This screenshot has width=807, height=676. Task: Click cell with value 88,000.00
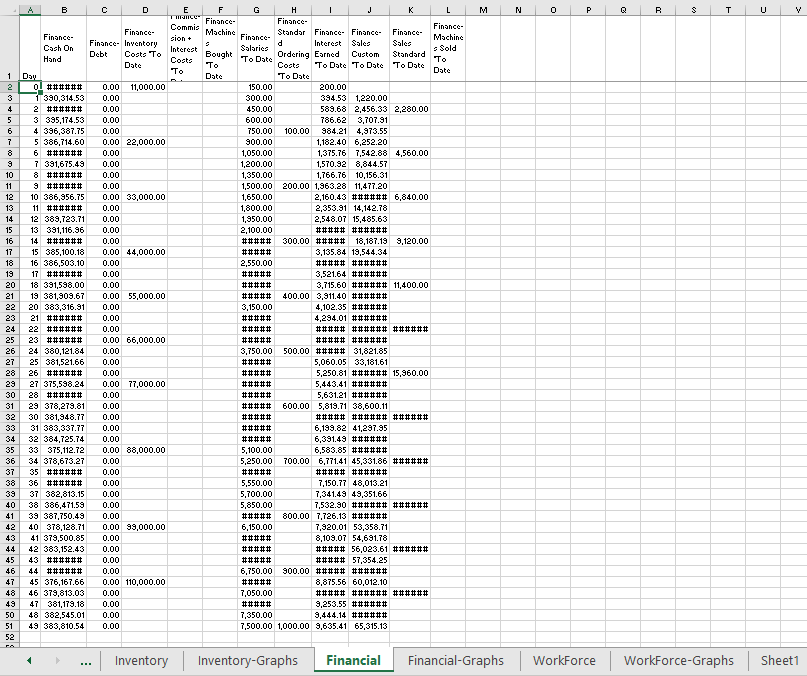coord(145,450)
